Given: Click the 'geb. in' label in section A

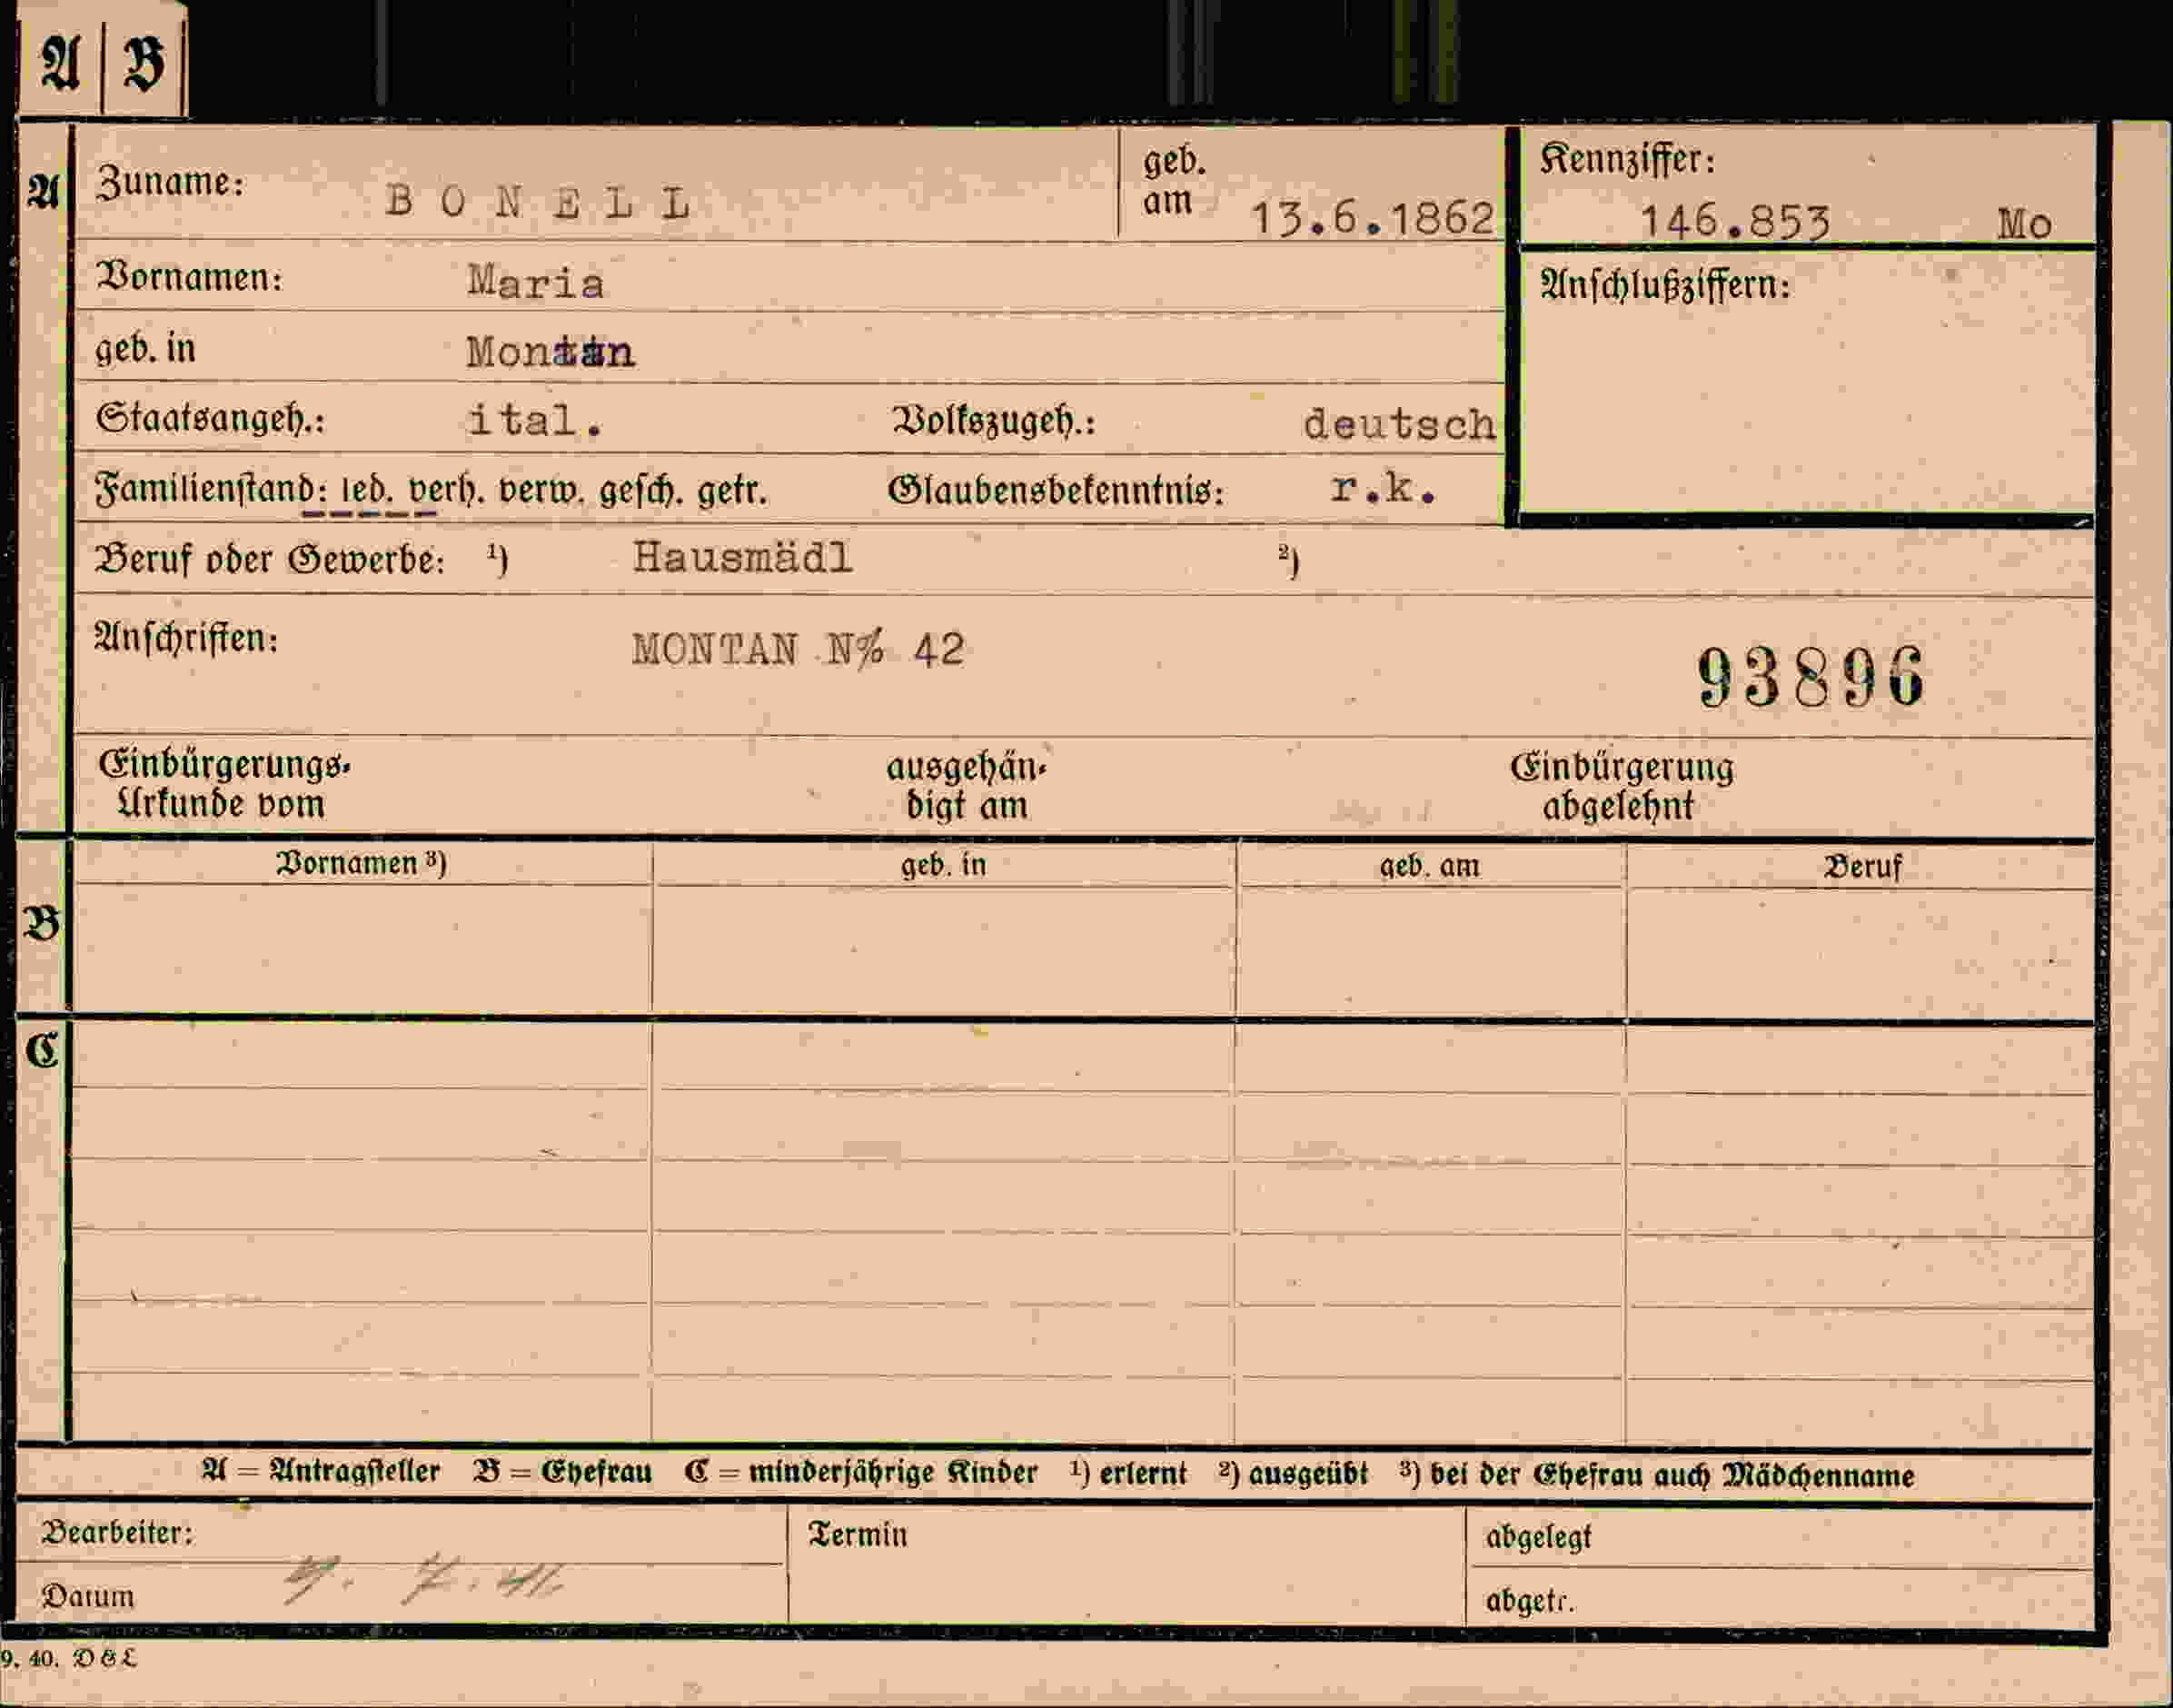Looking at the screenshot, I should pos(146,349).
